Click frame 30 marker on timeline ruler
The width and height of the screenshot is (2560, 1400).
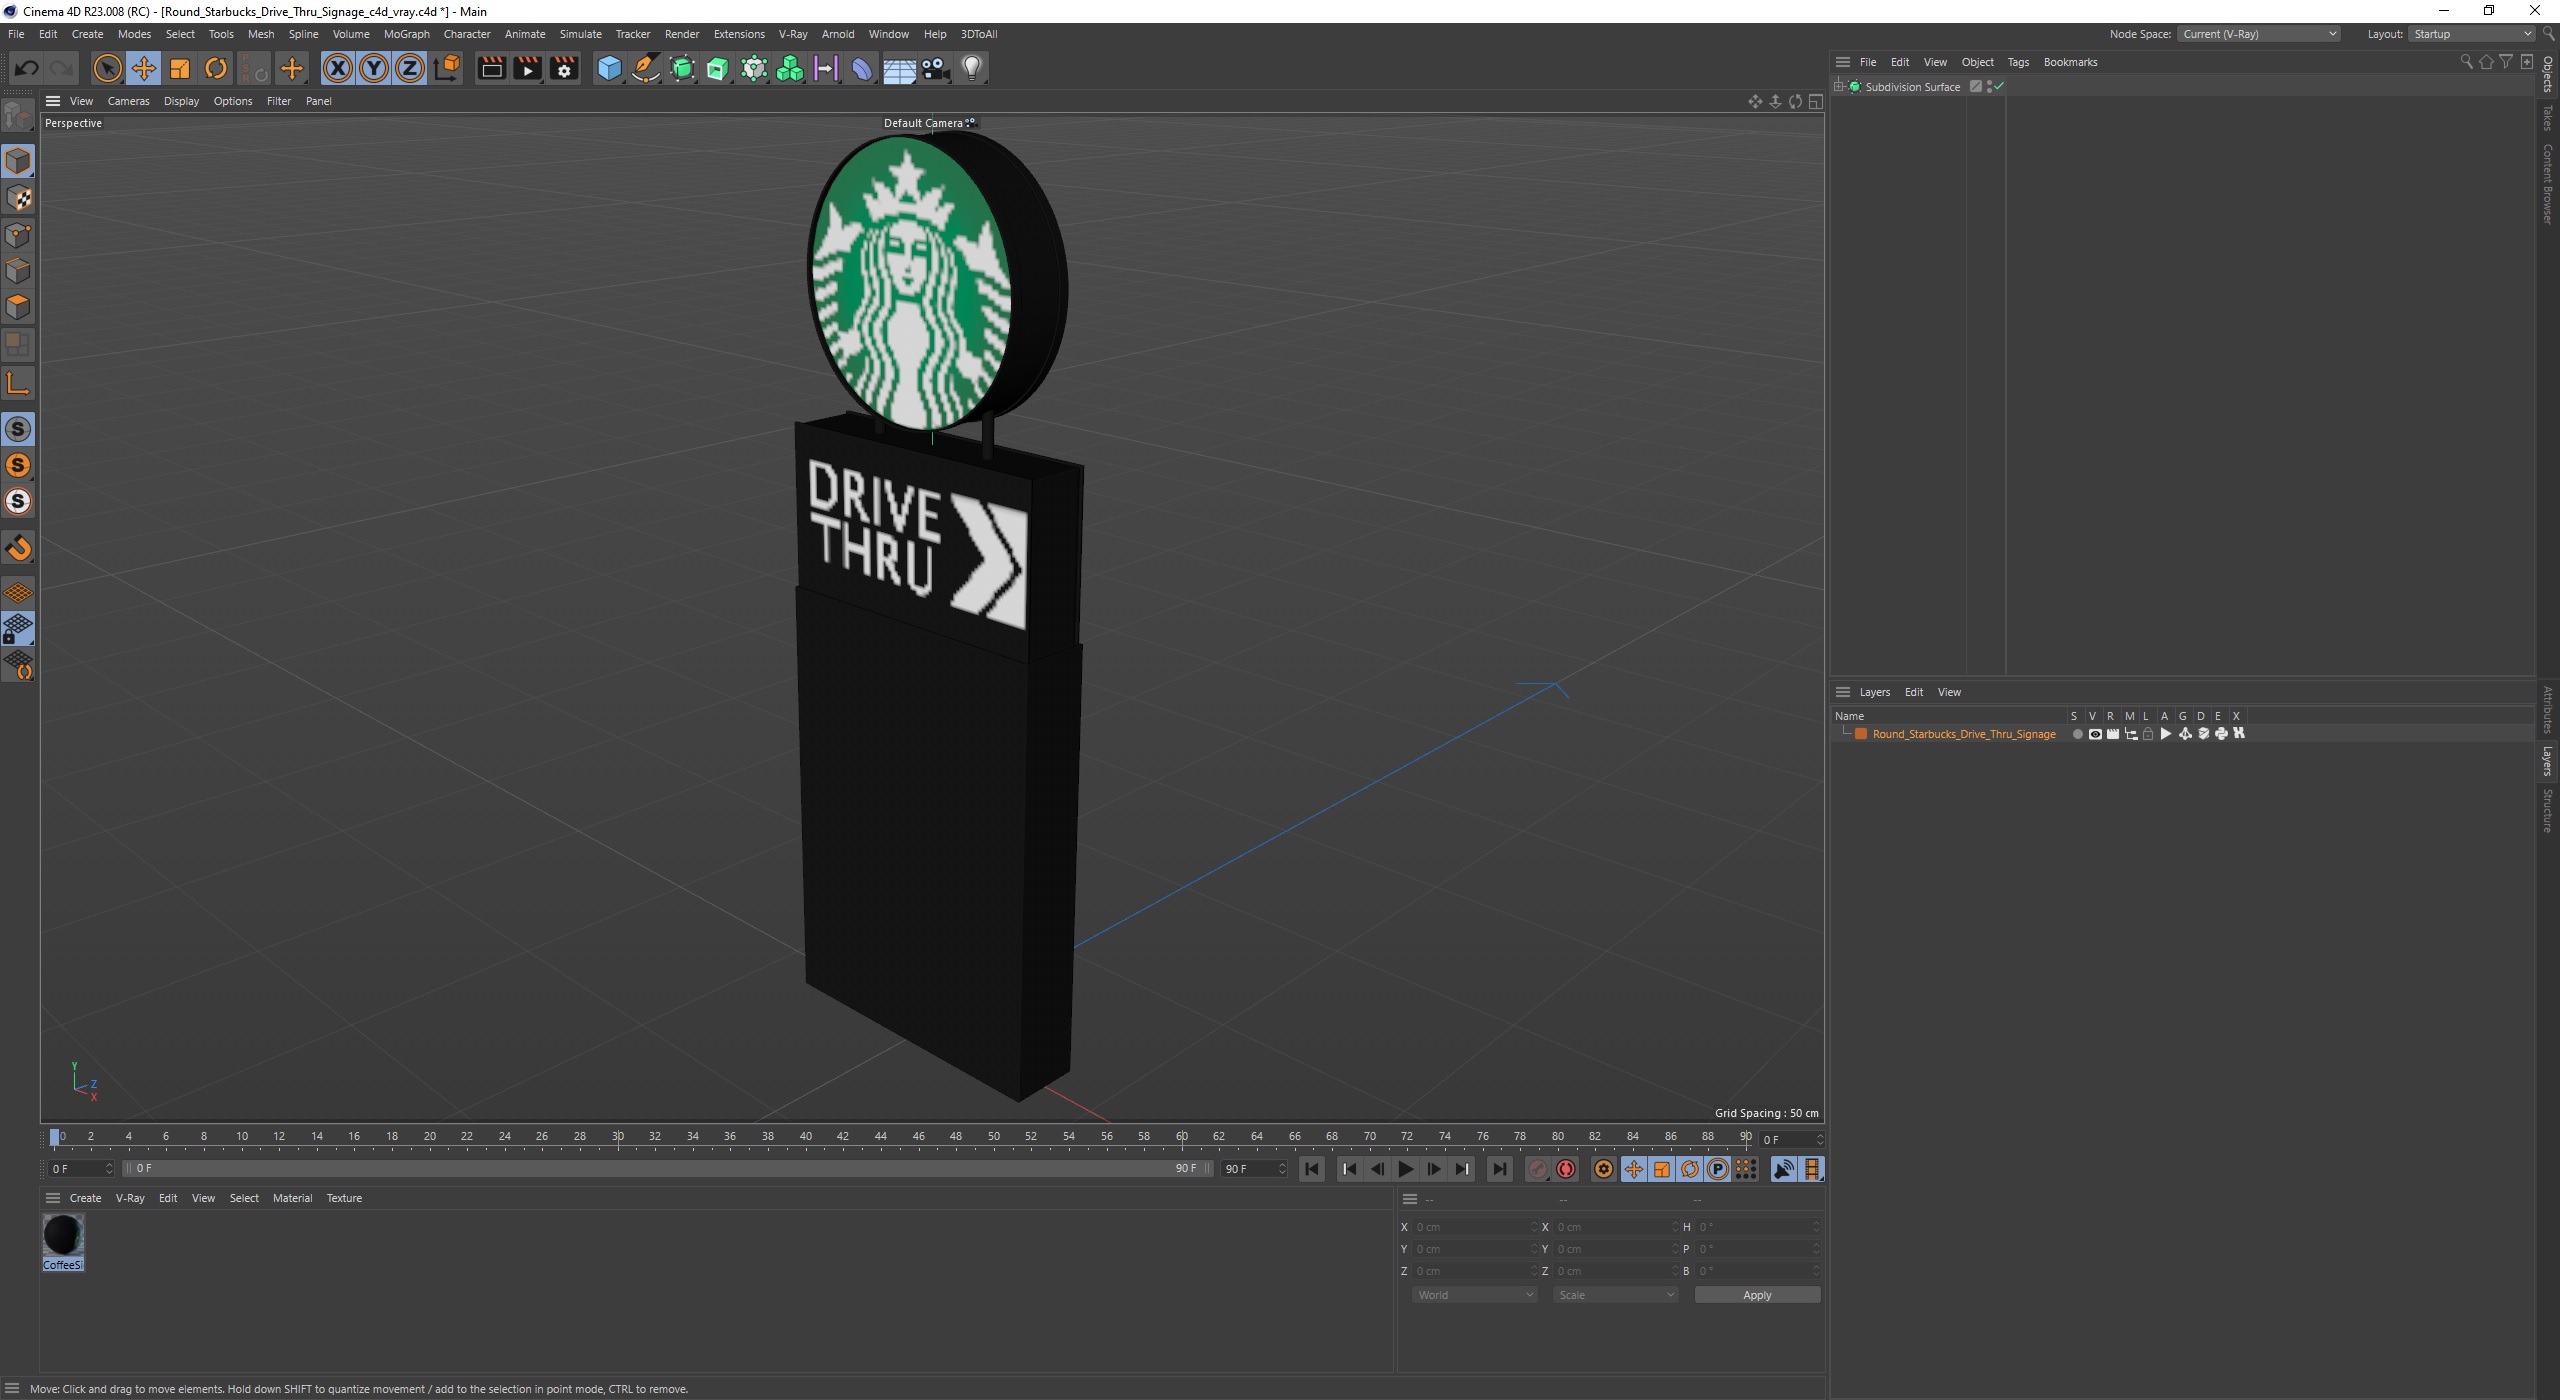(618, 1137)
